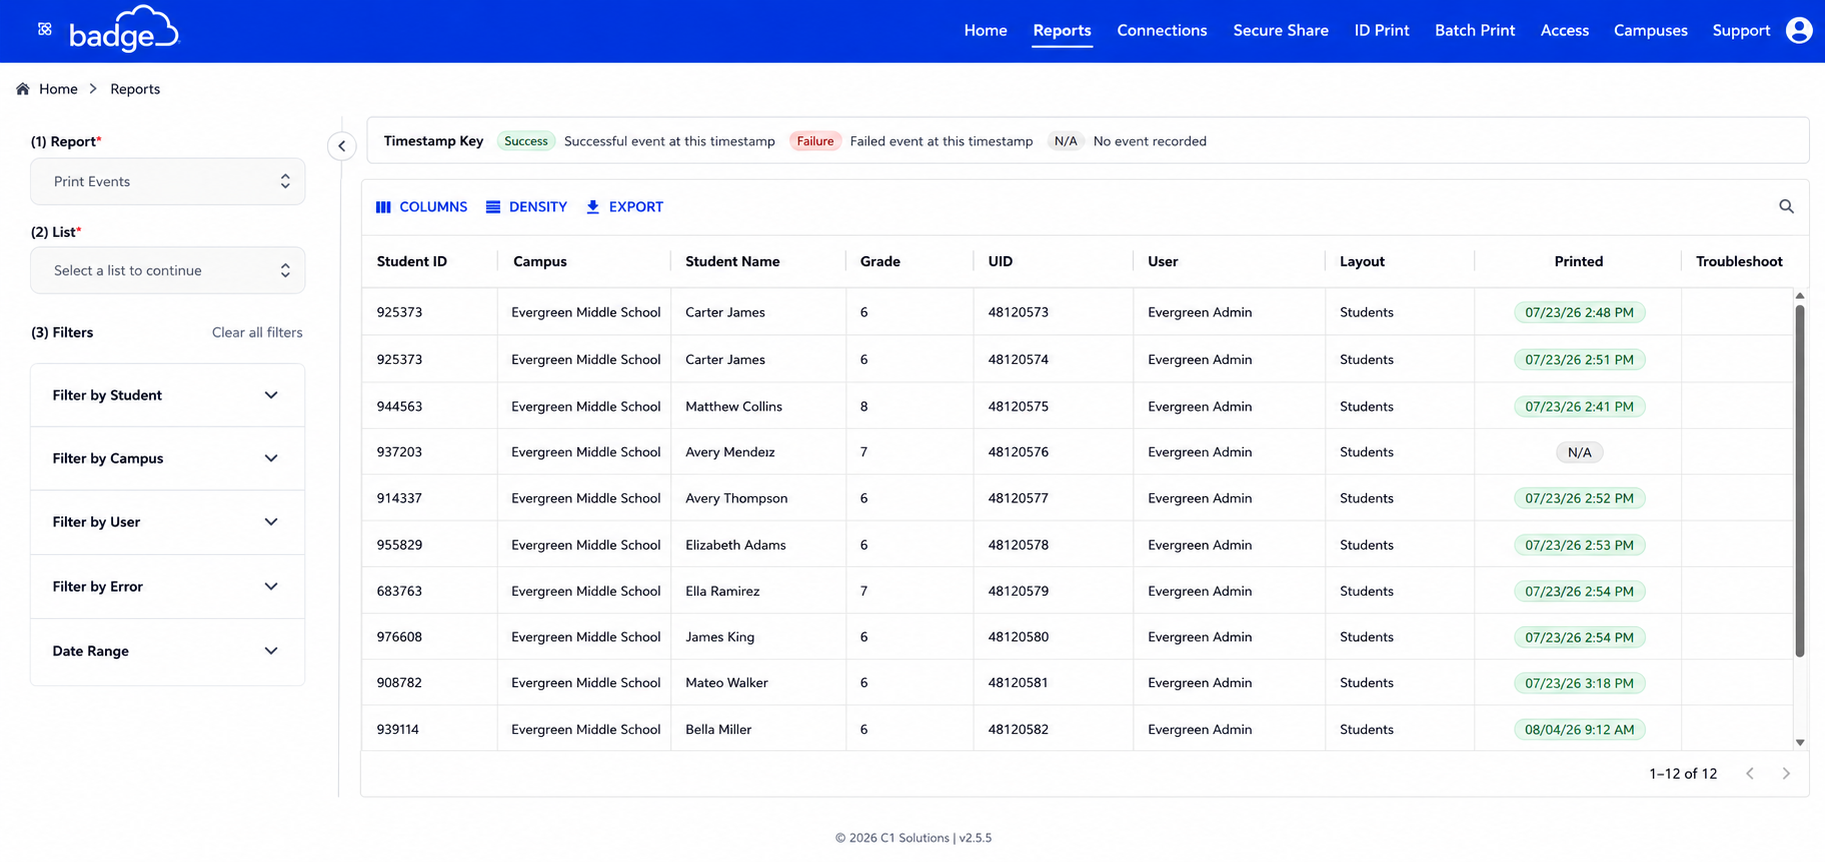Change table DENSITY setting
The width and height of the screenshot is (1825, 862).
(x=526, y=207)
